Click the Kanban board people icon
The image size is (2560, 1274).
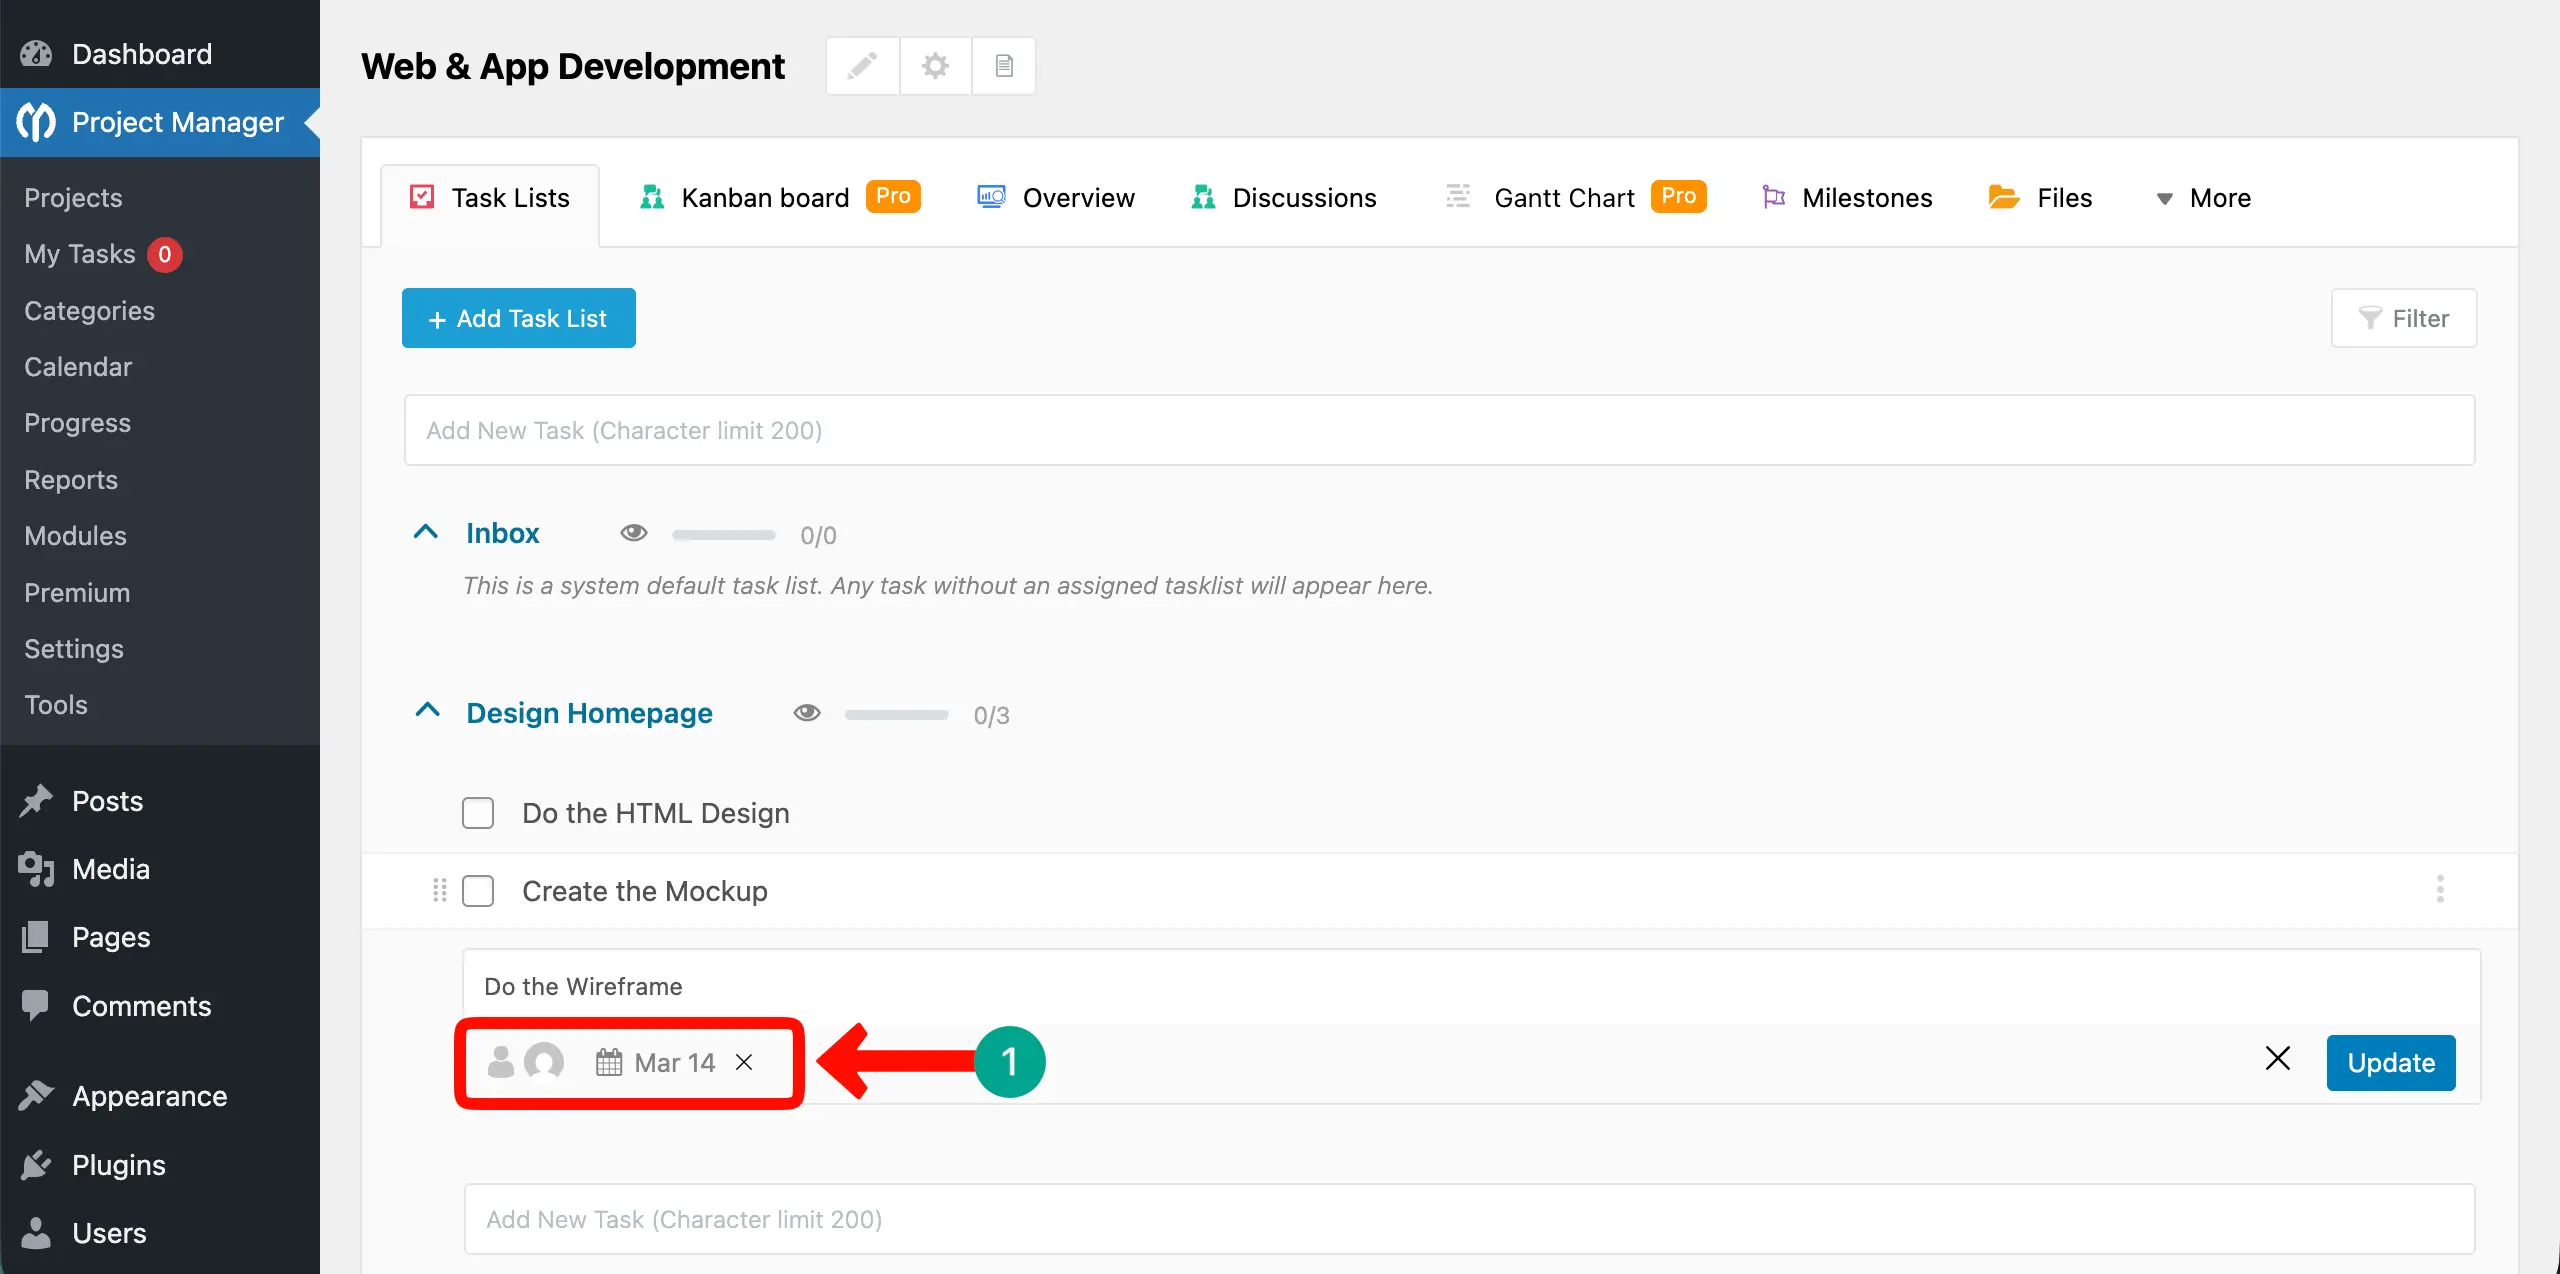click(653, 196)
